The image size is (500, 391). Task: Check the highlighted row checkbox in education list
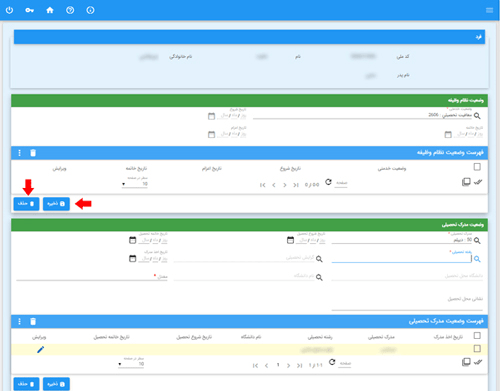[x=477, y=349]
